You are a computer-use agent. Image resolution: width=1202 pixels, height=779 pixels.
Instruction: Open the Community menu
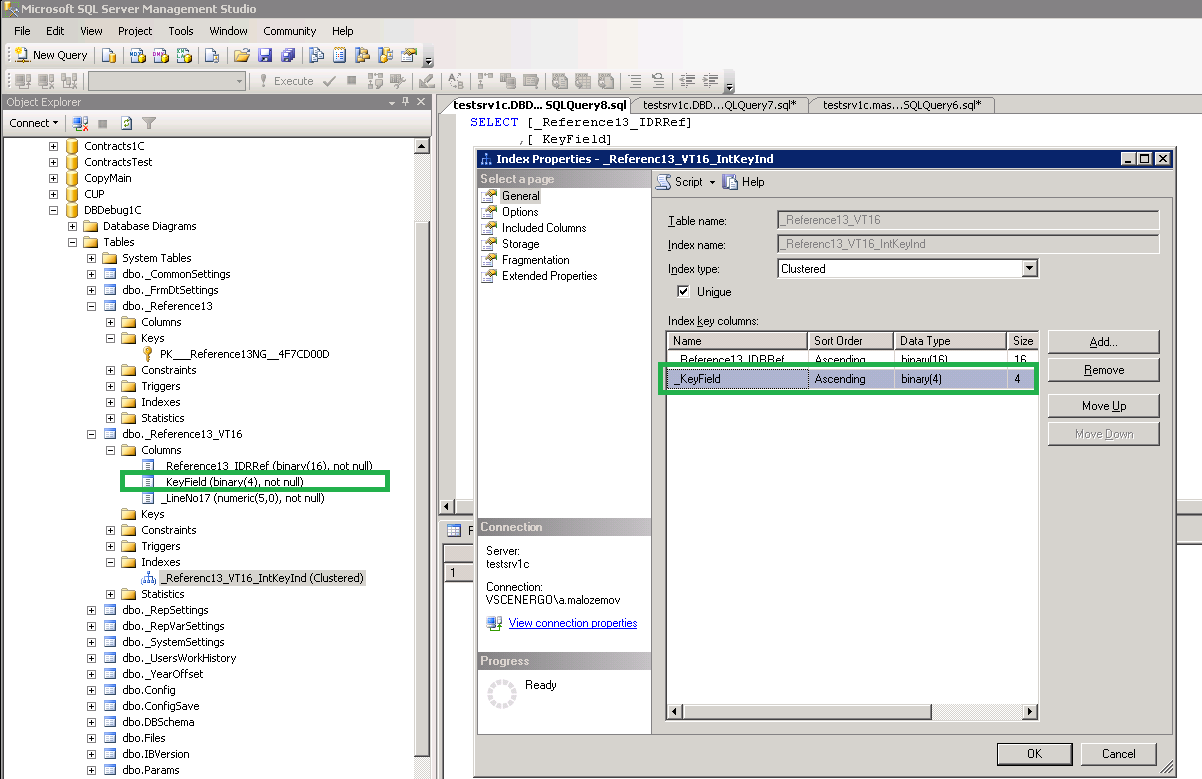coord(290,31)
